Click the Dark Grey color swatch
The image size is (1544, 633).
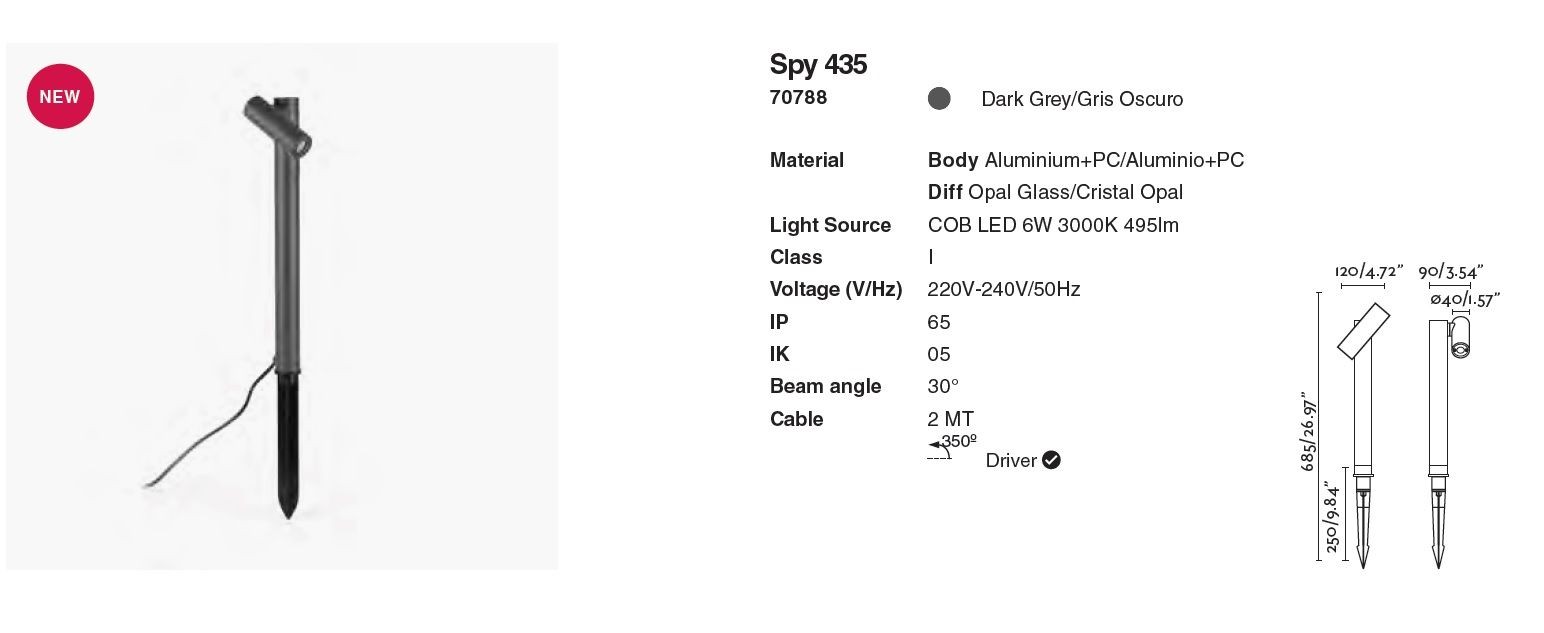(x=939, y=98)
